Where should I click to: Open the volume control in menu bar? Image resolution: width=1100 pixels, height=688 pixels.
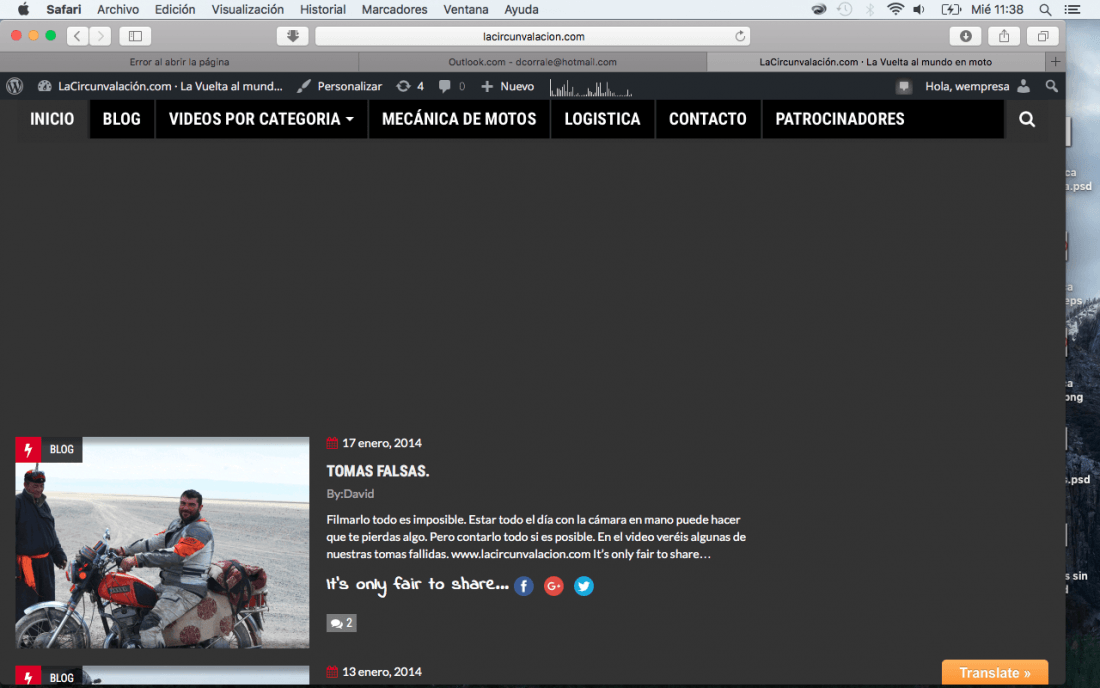coord(919,10)
